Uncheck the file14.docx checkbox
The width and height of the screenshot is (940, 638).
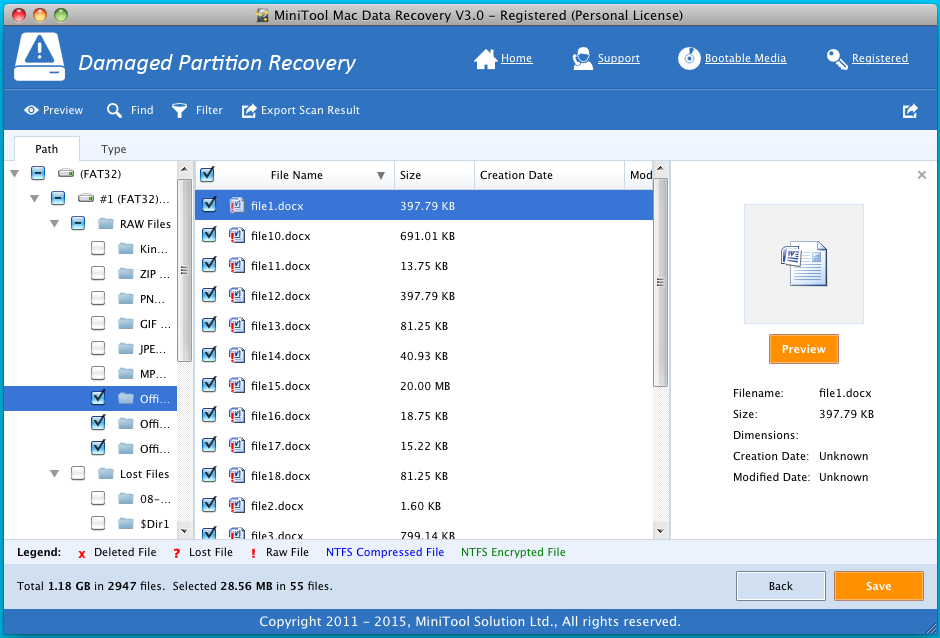pyautogui.click(x=209, y=355)
